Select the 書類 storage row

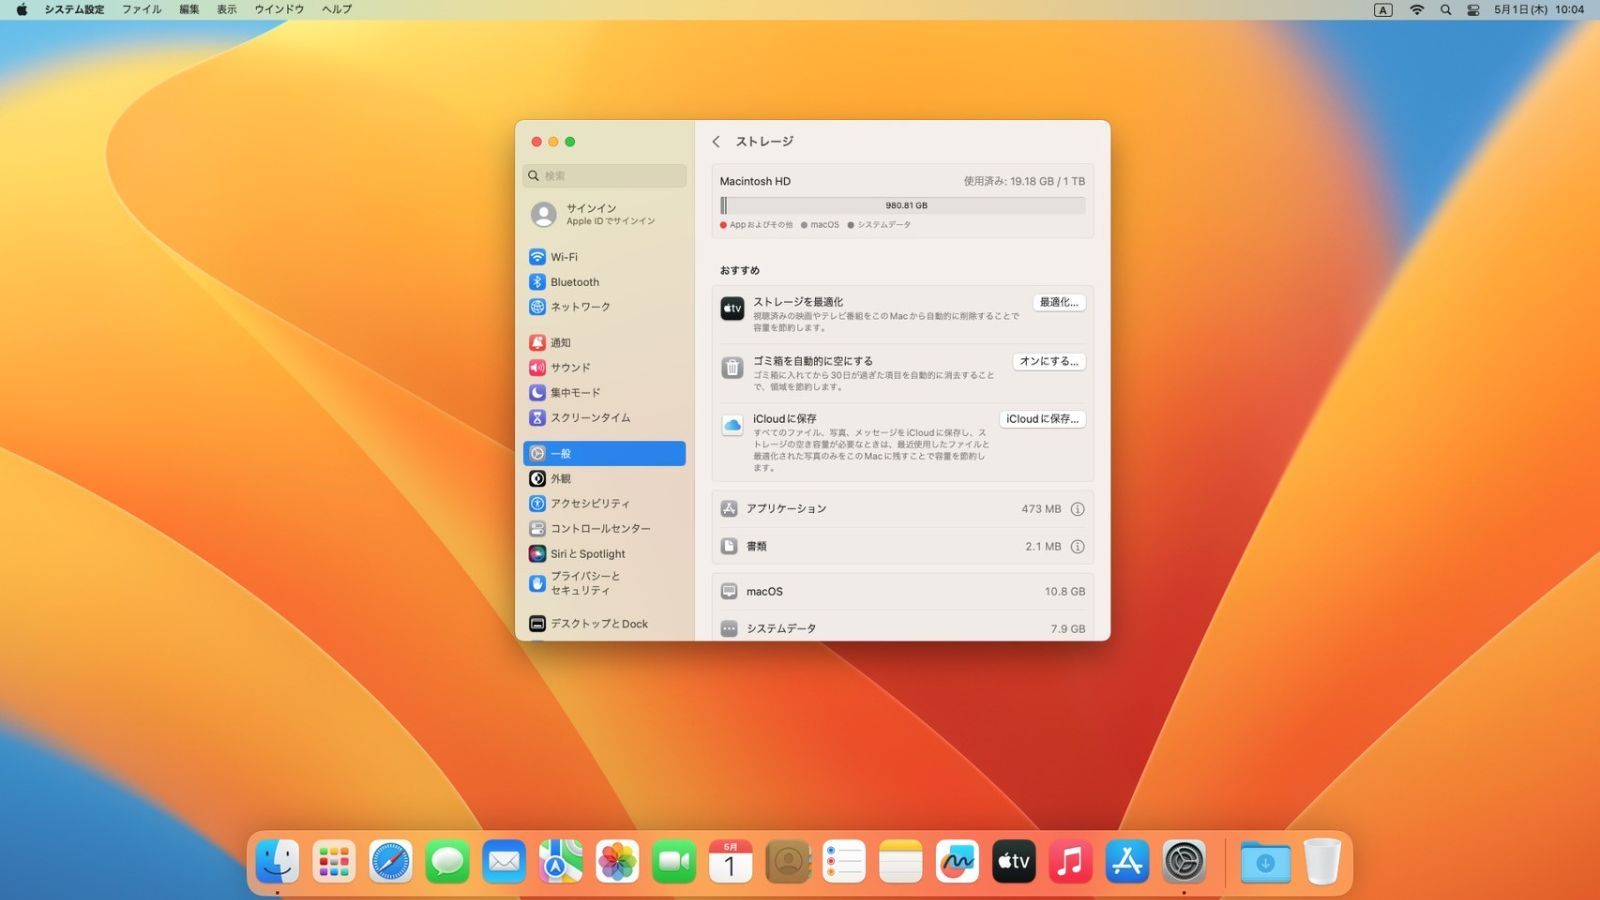coord(902,546)
